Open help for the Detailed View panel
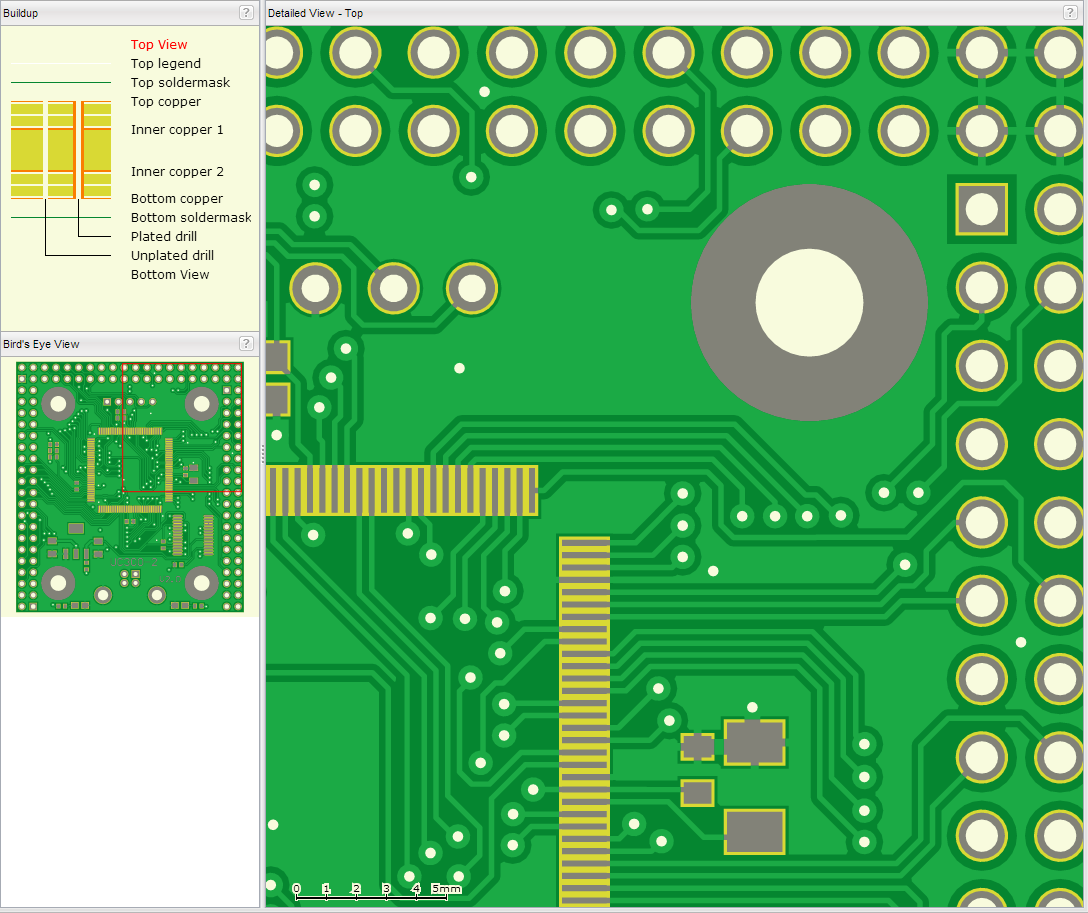This screenshot has width=1088, height=913. [1069, 12]
